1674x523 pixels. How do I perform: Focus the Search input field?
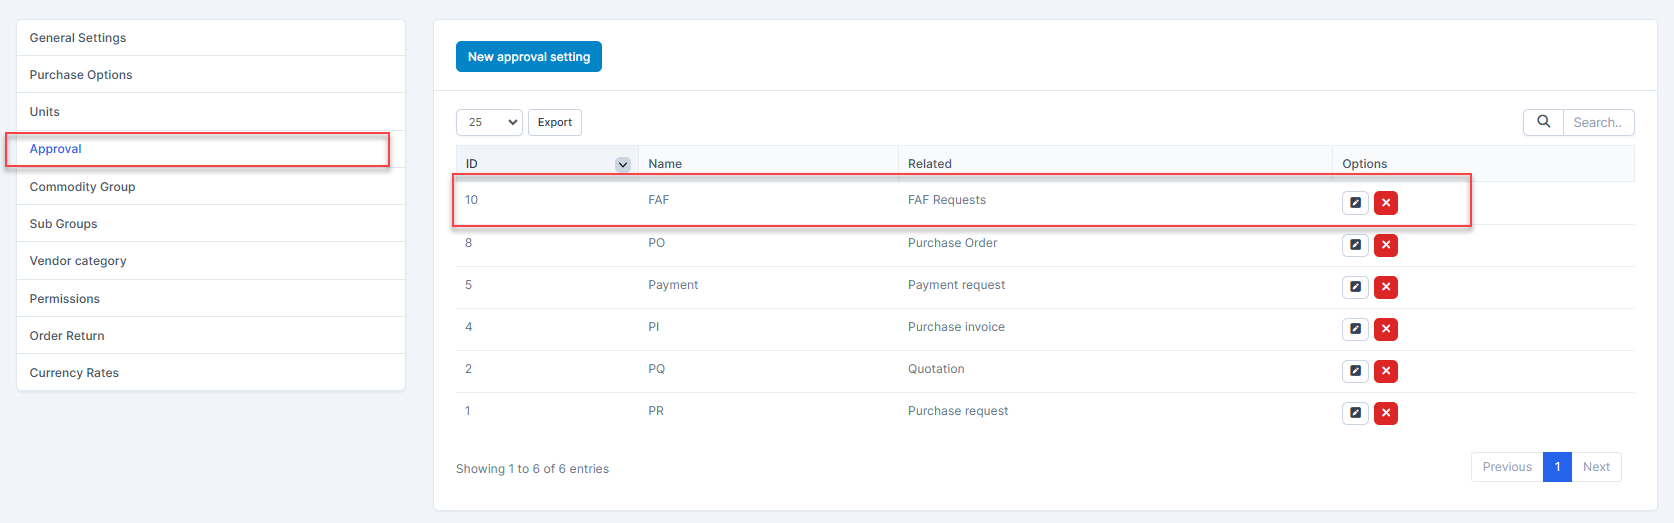click(x=1598, y=122)
